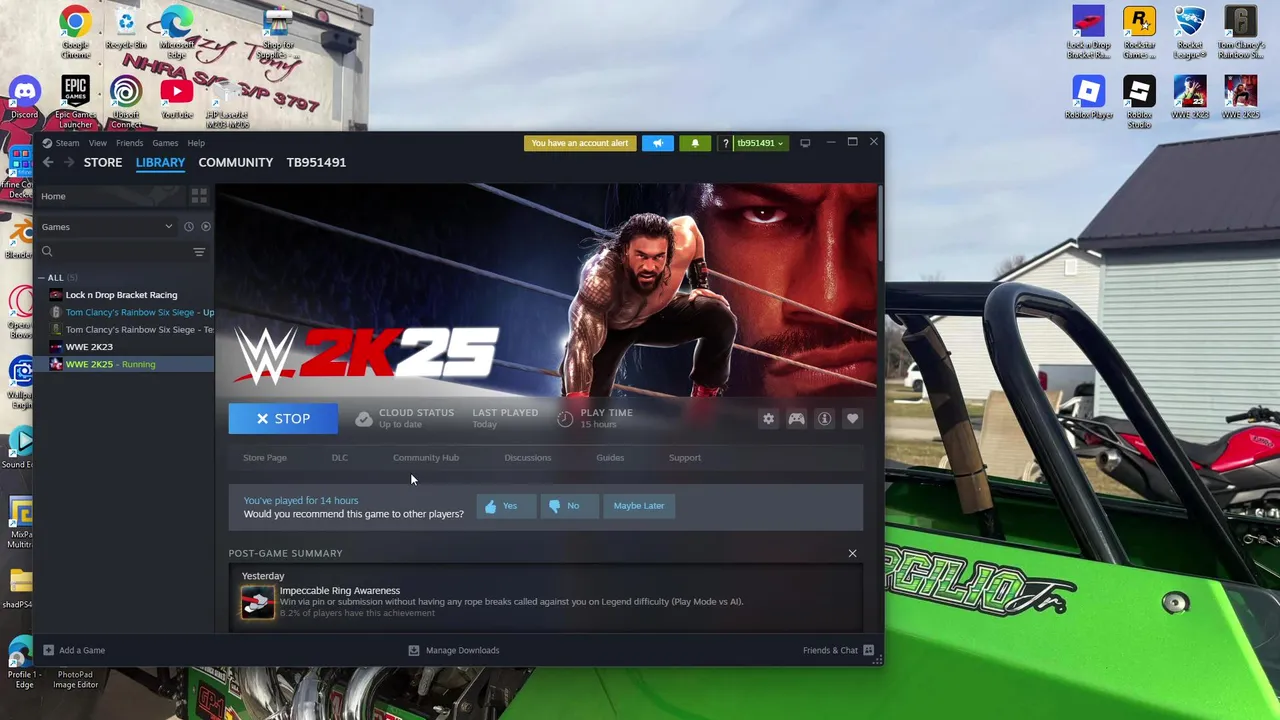The image size is (1280, 720).
Task: Open Rockstar Games Launcher desktop icon
Action: [1139, 33]
